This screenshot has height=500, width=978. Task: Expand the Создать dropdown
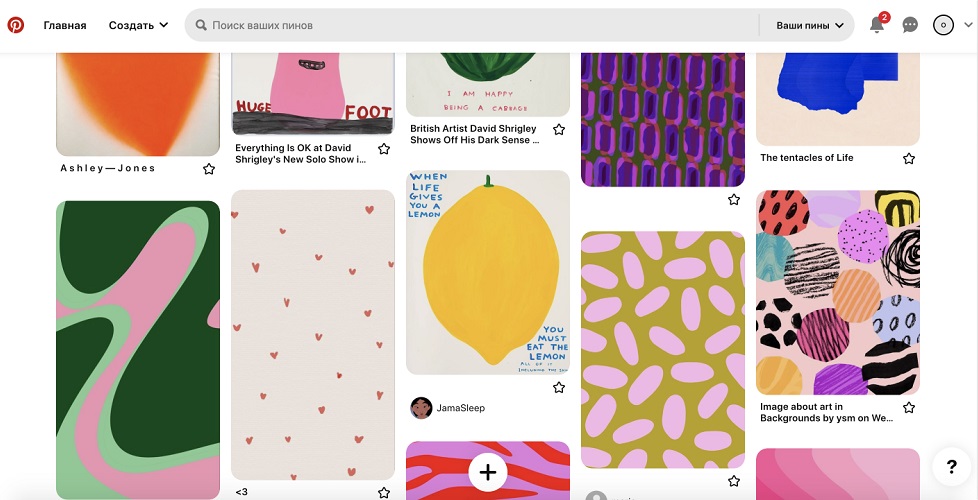(x=138, y=25)
